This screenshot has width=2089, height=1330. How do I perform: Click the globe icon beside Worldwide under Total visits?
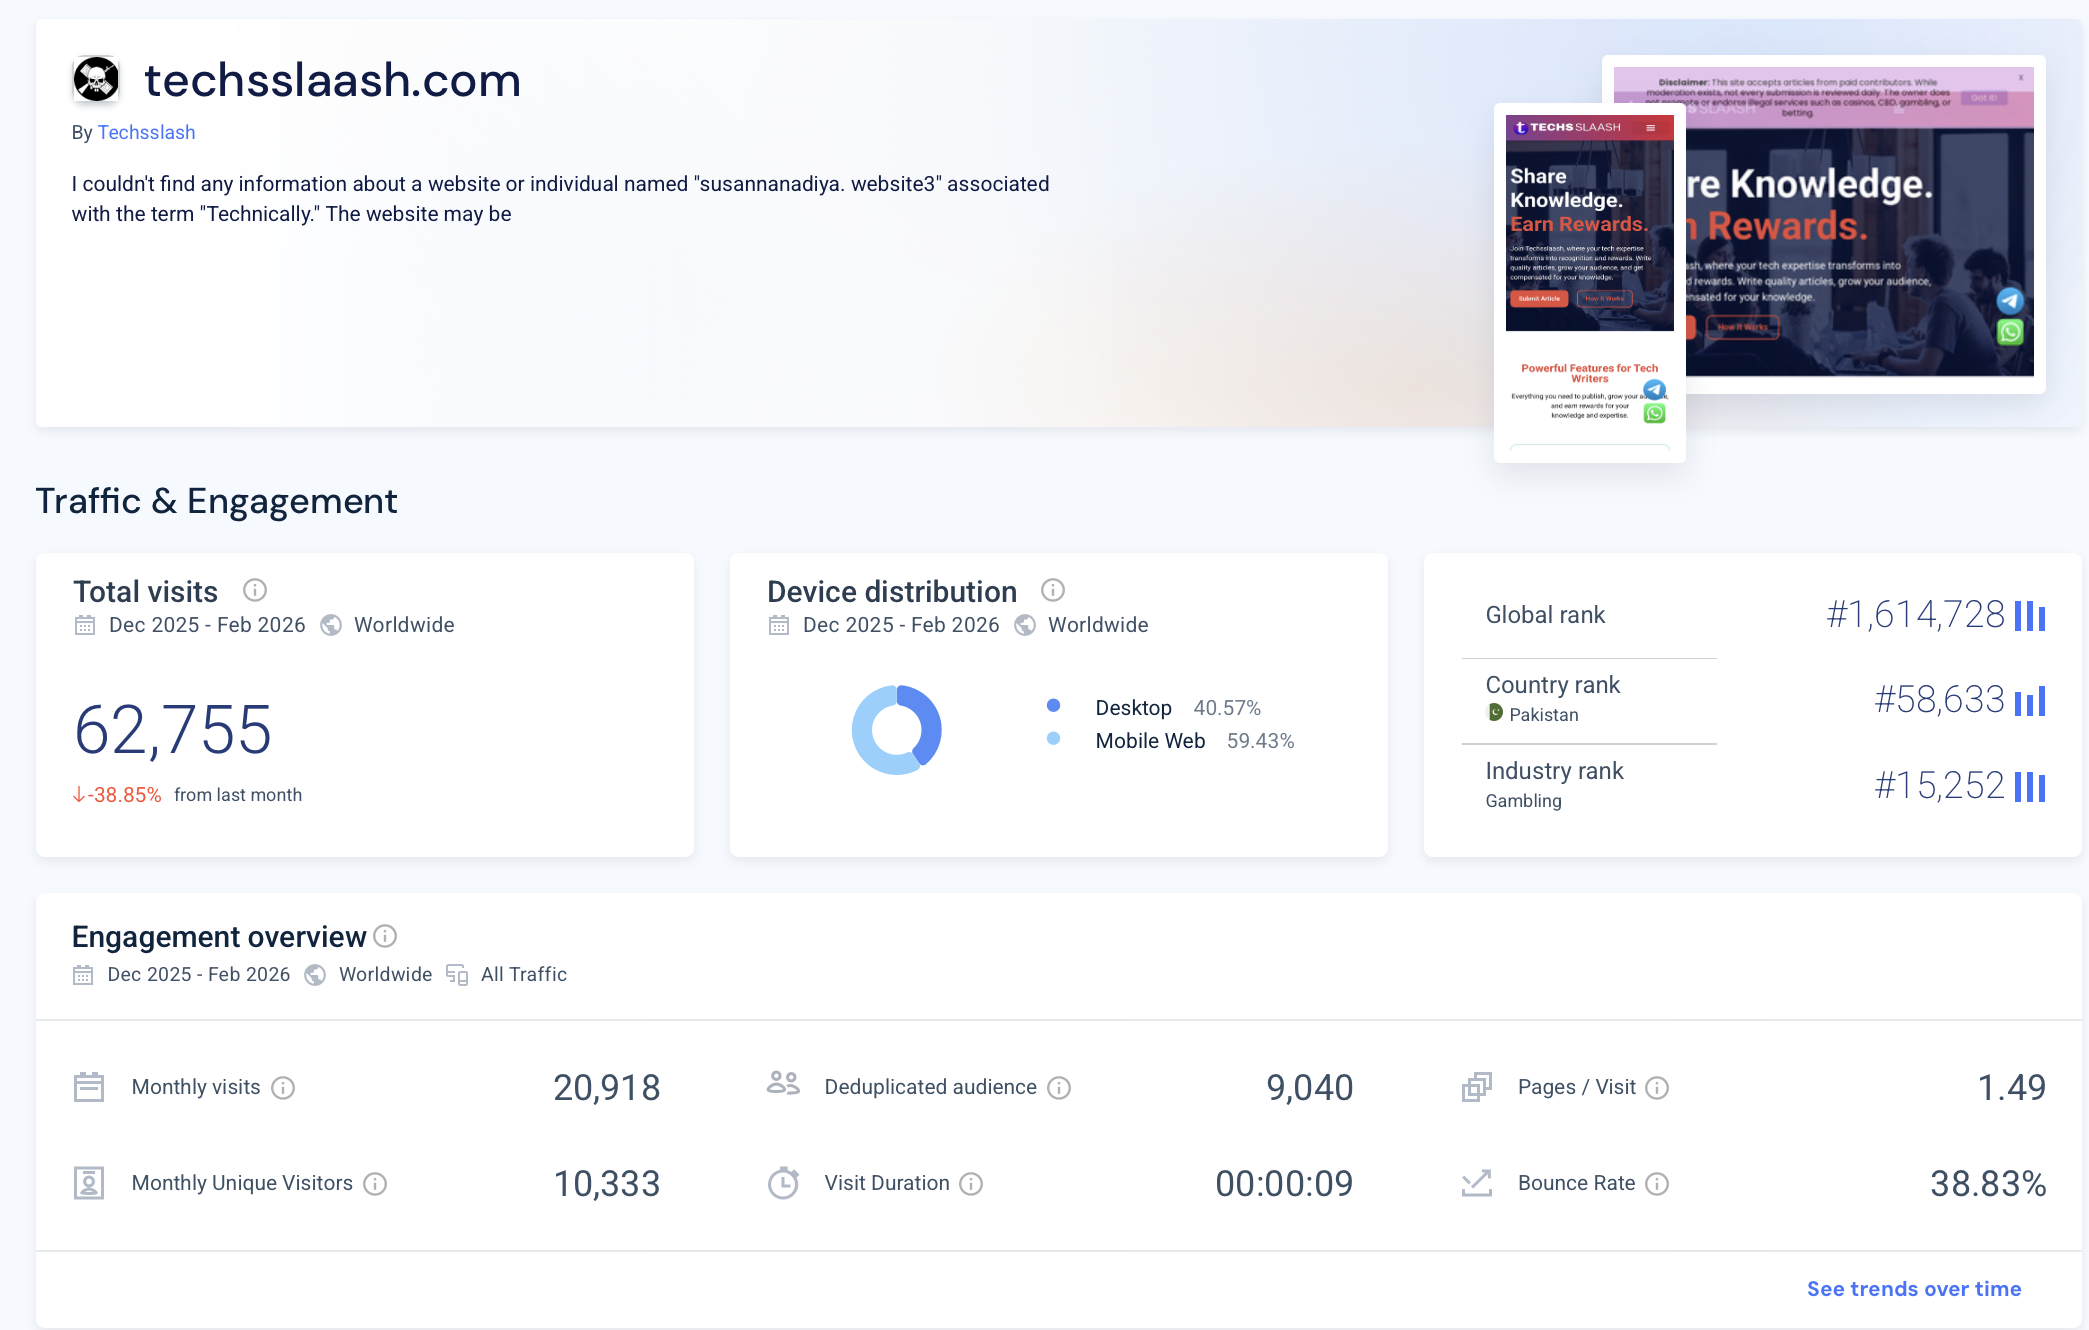pyautogui.click(x=330, y=625)
